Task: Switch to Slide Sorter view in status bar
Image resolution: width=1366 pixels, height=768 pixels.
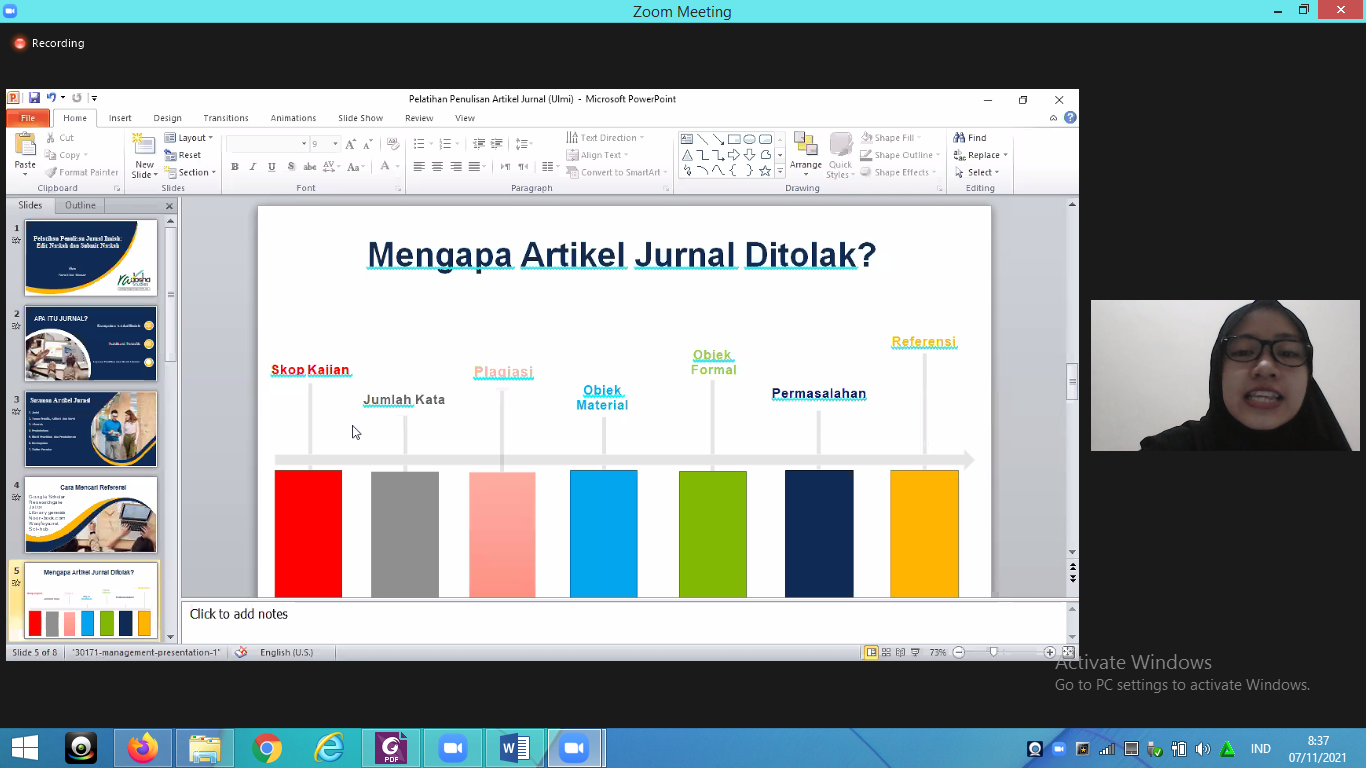Action: pyautogui.click(x=886, y=652)
